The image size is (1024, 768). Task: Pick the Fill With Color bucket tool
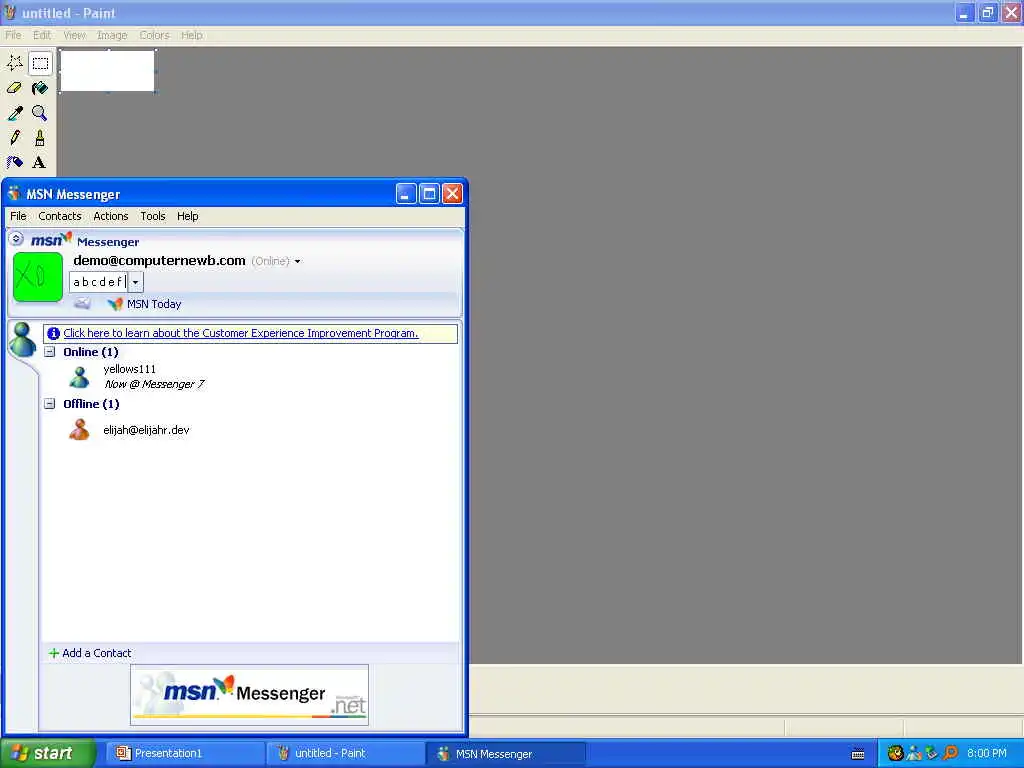[40, 88]
